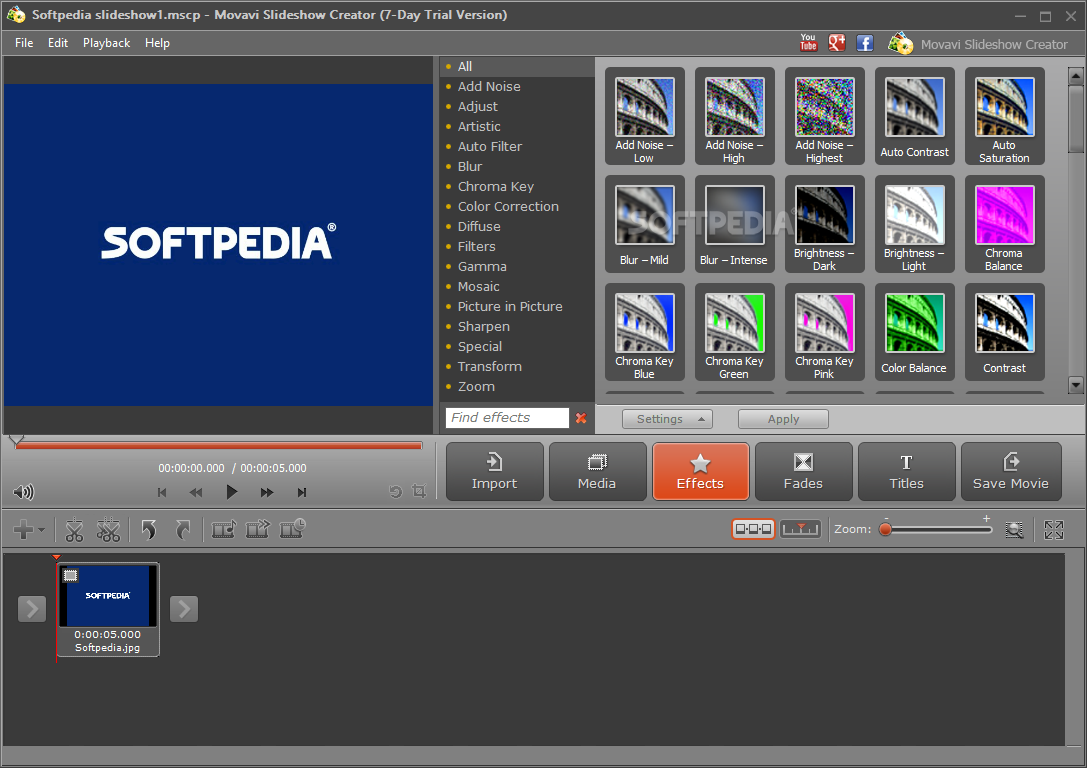
Task: Fast forward playback
Action: [267, 492]
